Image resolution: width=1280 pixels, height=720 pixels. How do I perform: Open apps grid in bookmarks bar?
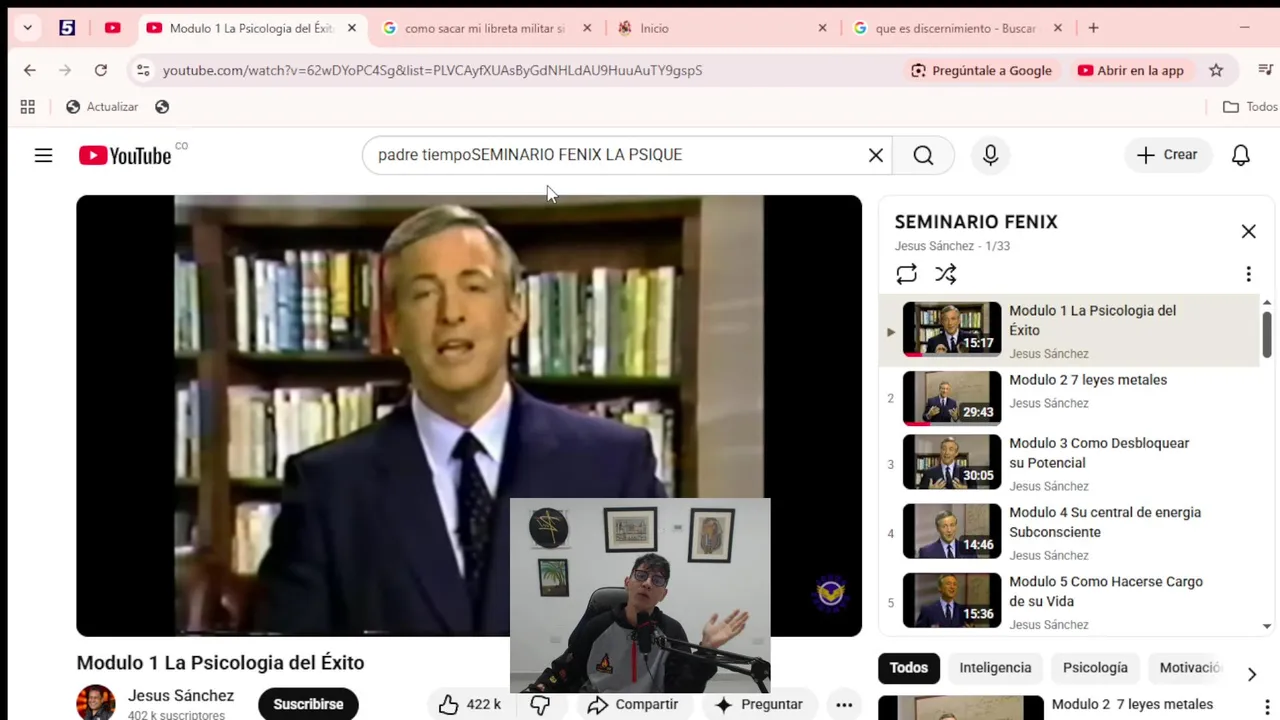point(28,107)
